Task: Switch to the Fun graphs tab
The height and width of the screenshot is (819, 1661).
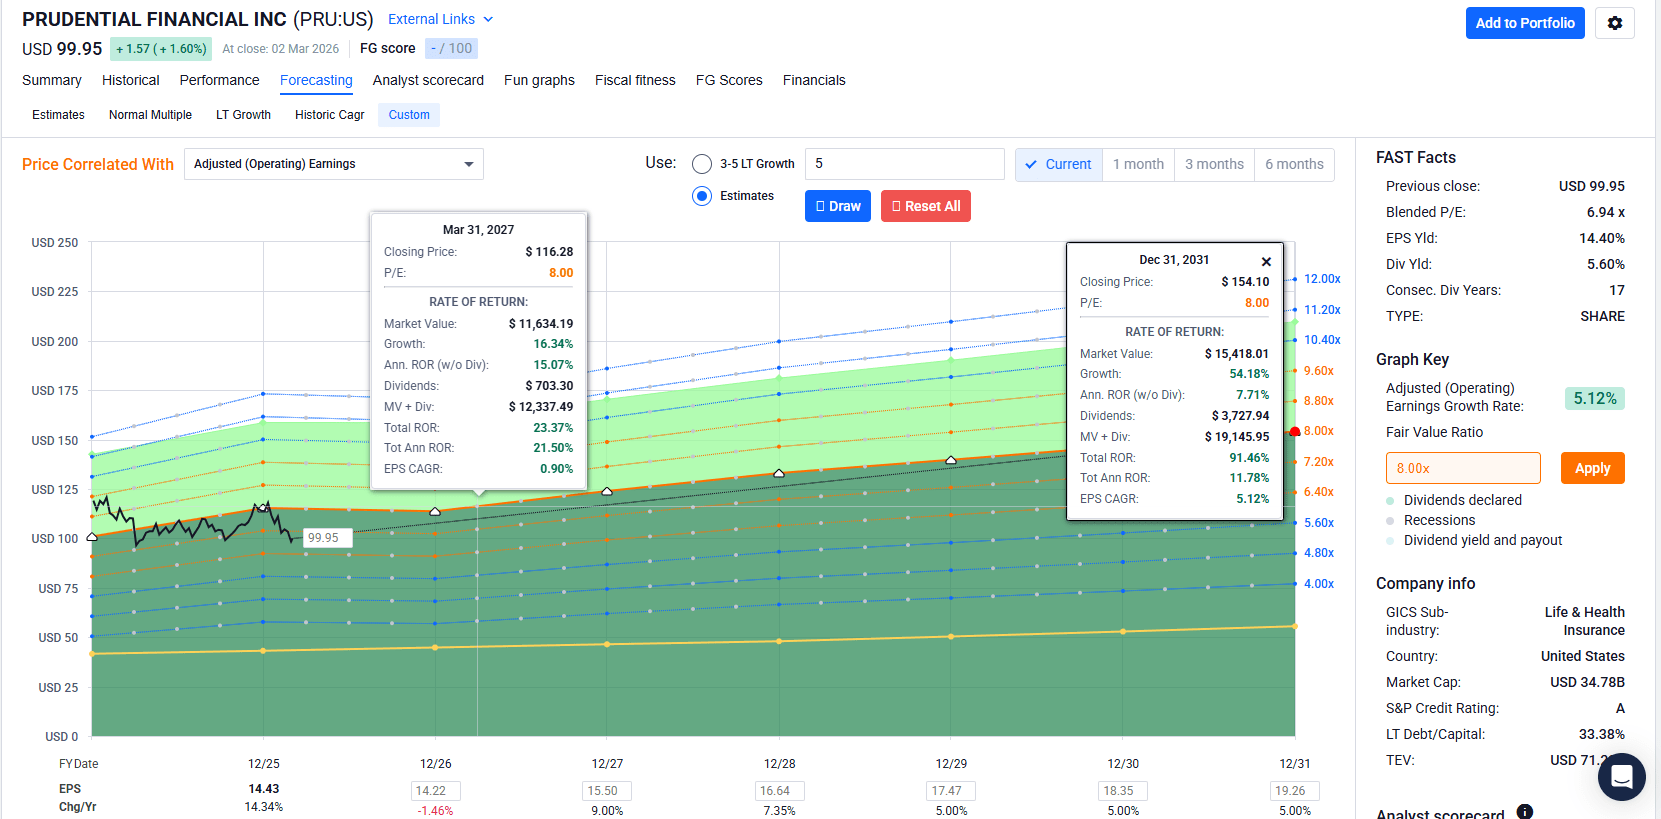Action: (x=539, y=80)
